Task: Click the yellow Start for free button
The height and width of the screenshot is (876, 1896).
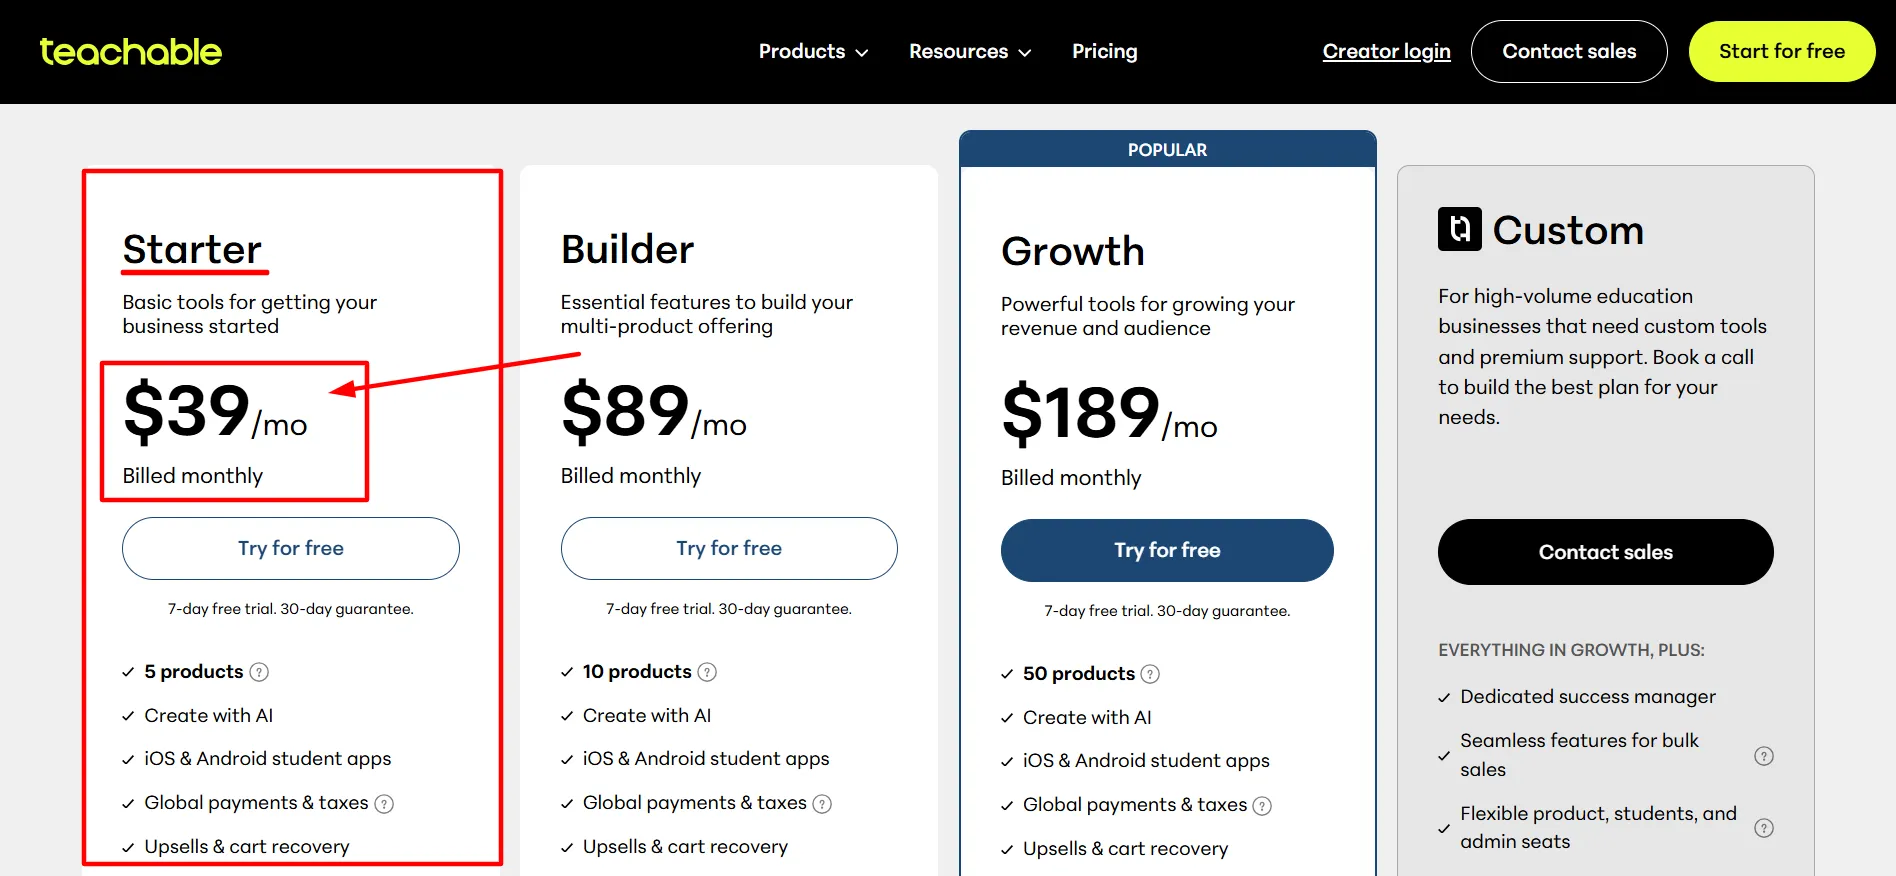Action: coord(1782,51)
